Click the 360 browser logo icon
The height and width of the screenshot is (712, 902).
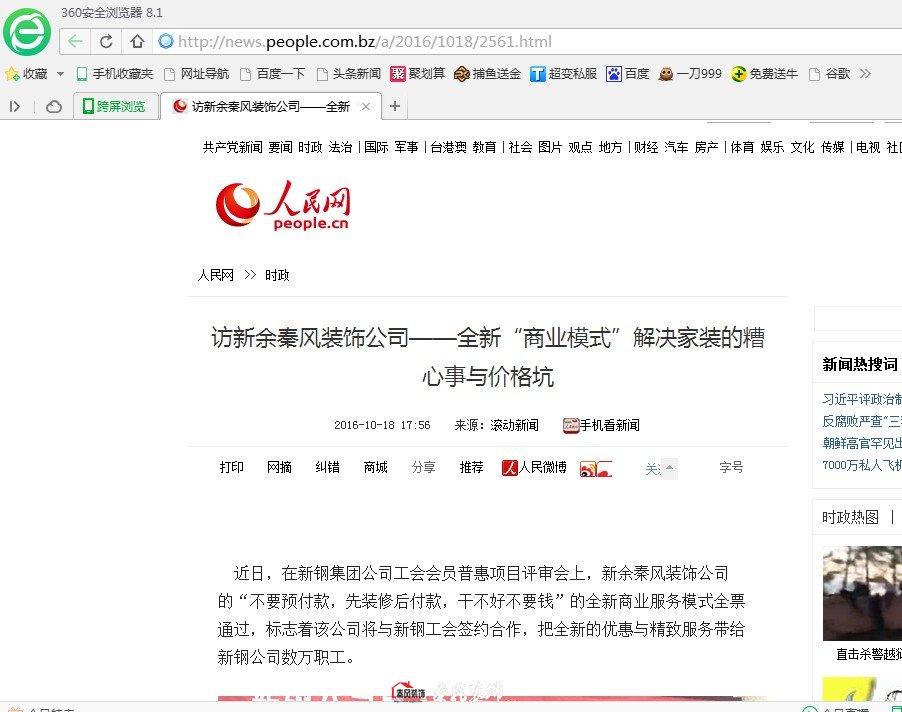pyautogui.click(x=27, y=31)
